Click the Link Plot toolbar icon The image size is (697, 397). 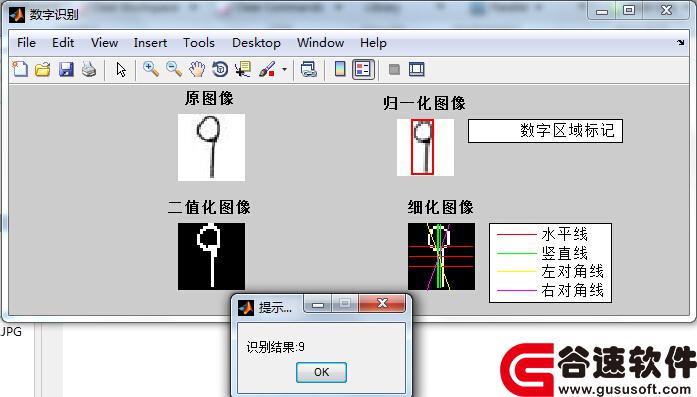[x=308, y=69]
